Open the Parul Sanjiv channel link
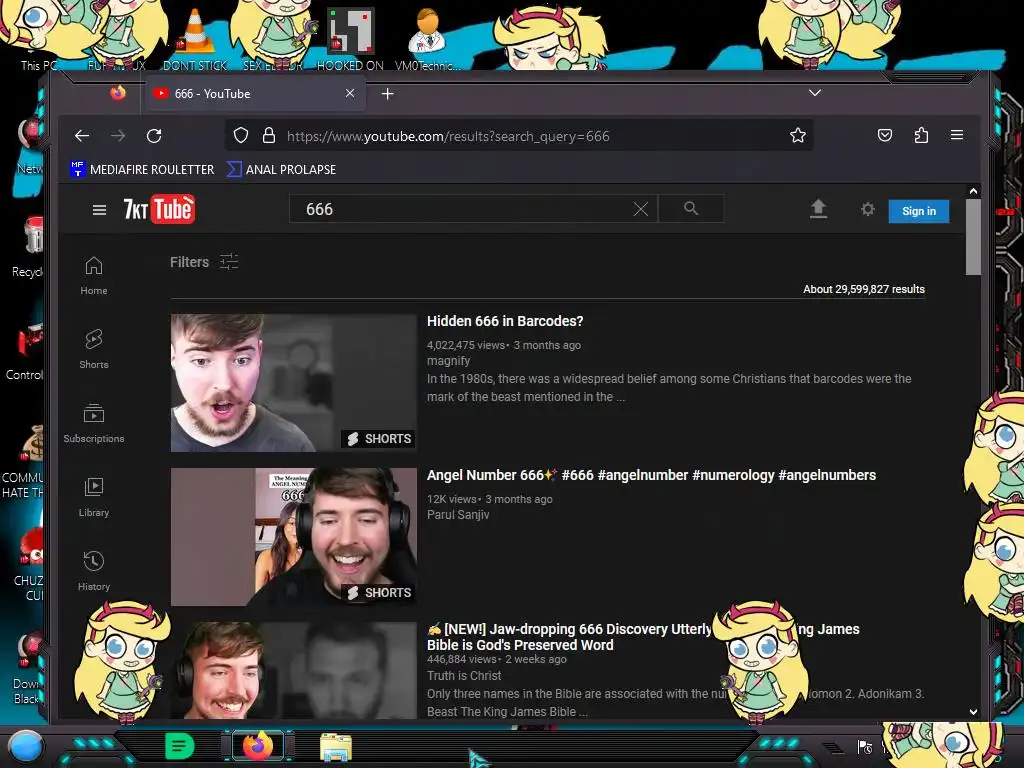1024x768 pixels. click(x=458, y=515)
